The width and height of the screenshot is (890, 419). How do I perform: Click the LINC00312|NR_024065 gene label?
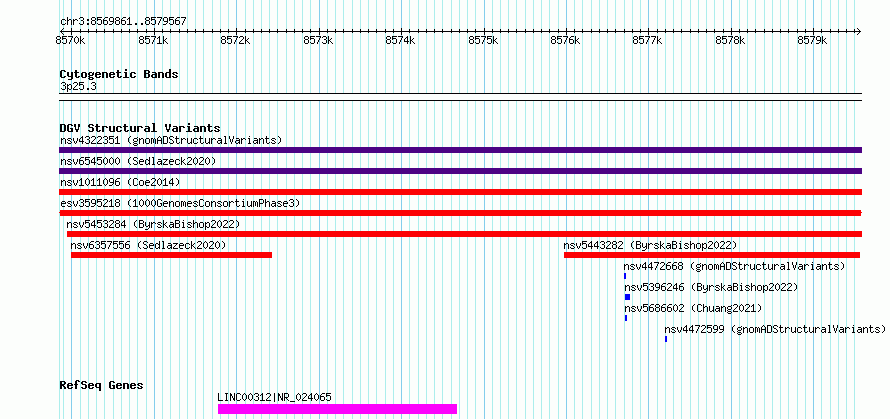[275, 397]
